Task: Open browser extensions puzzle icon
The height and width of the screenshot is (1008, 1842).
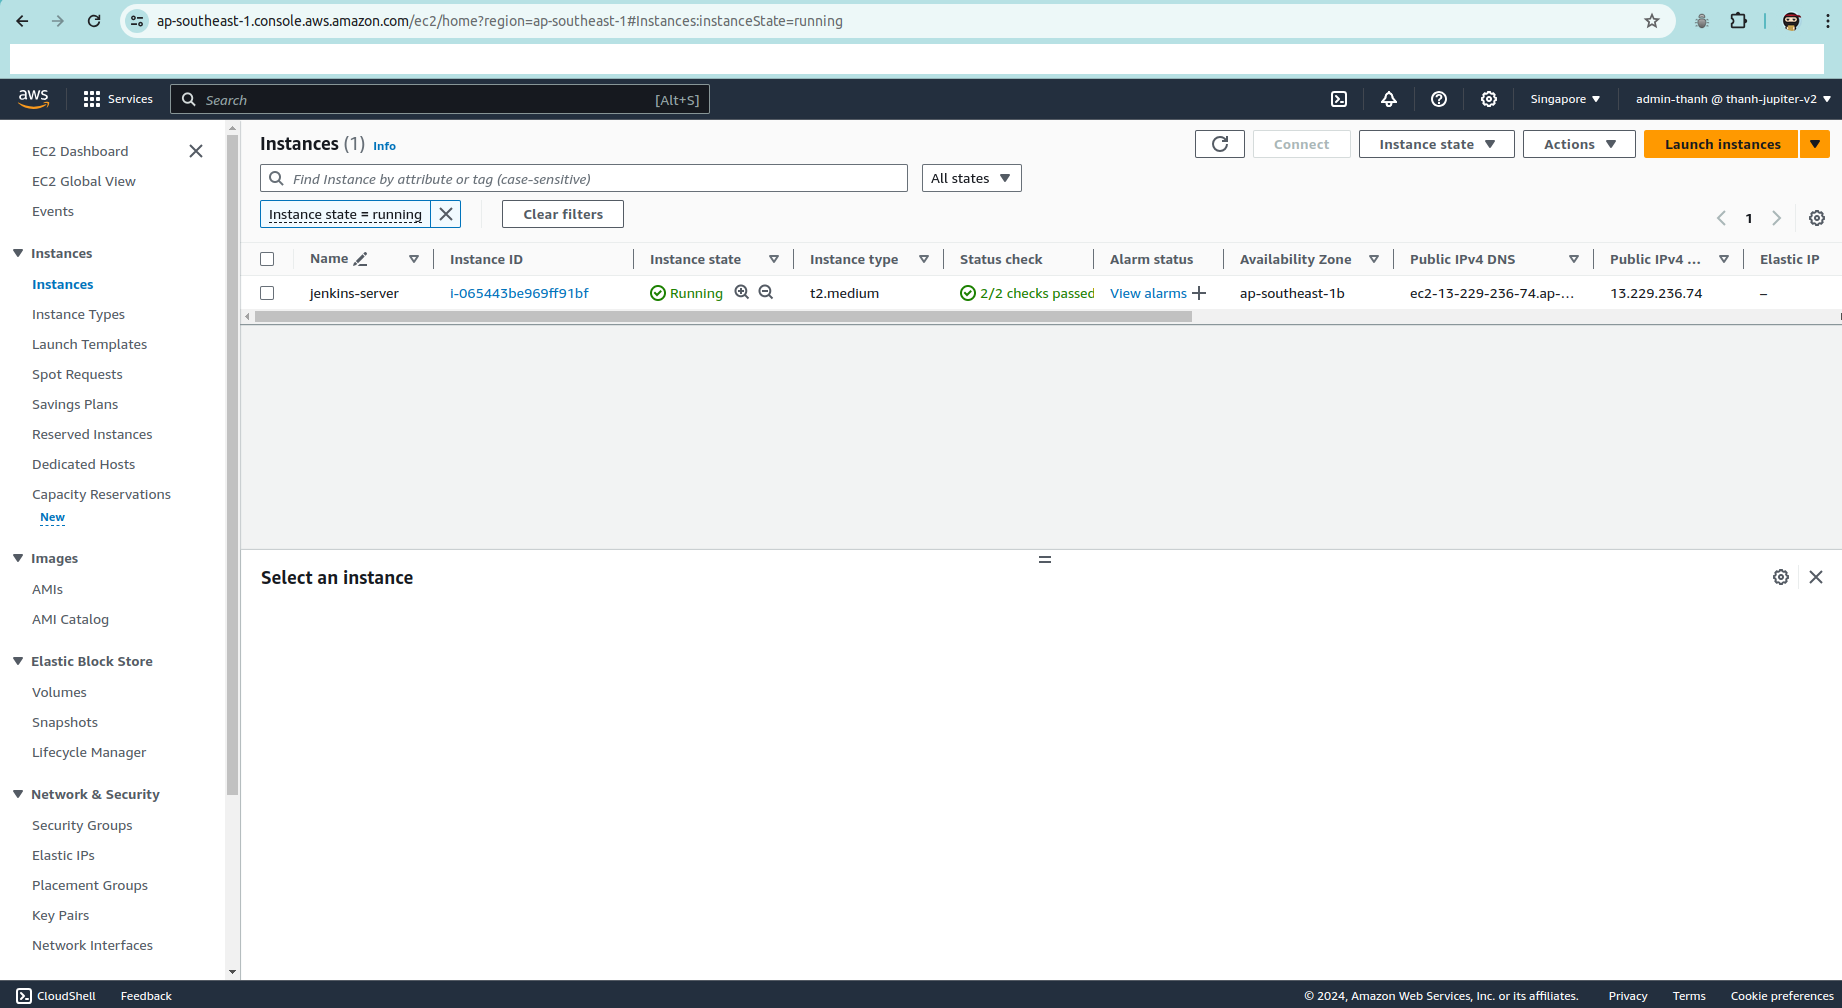Action: (x=1739, y=21)
